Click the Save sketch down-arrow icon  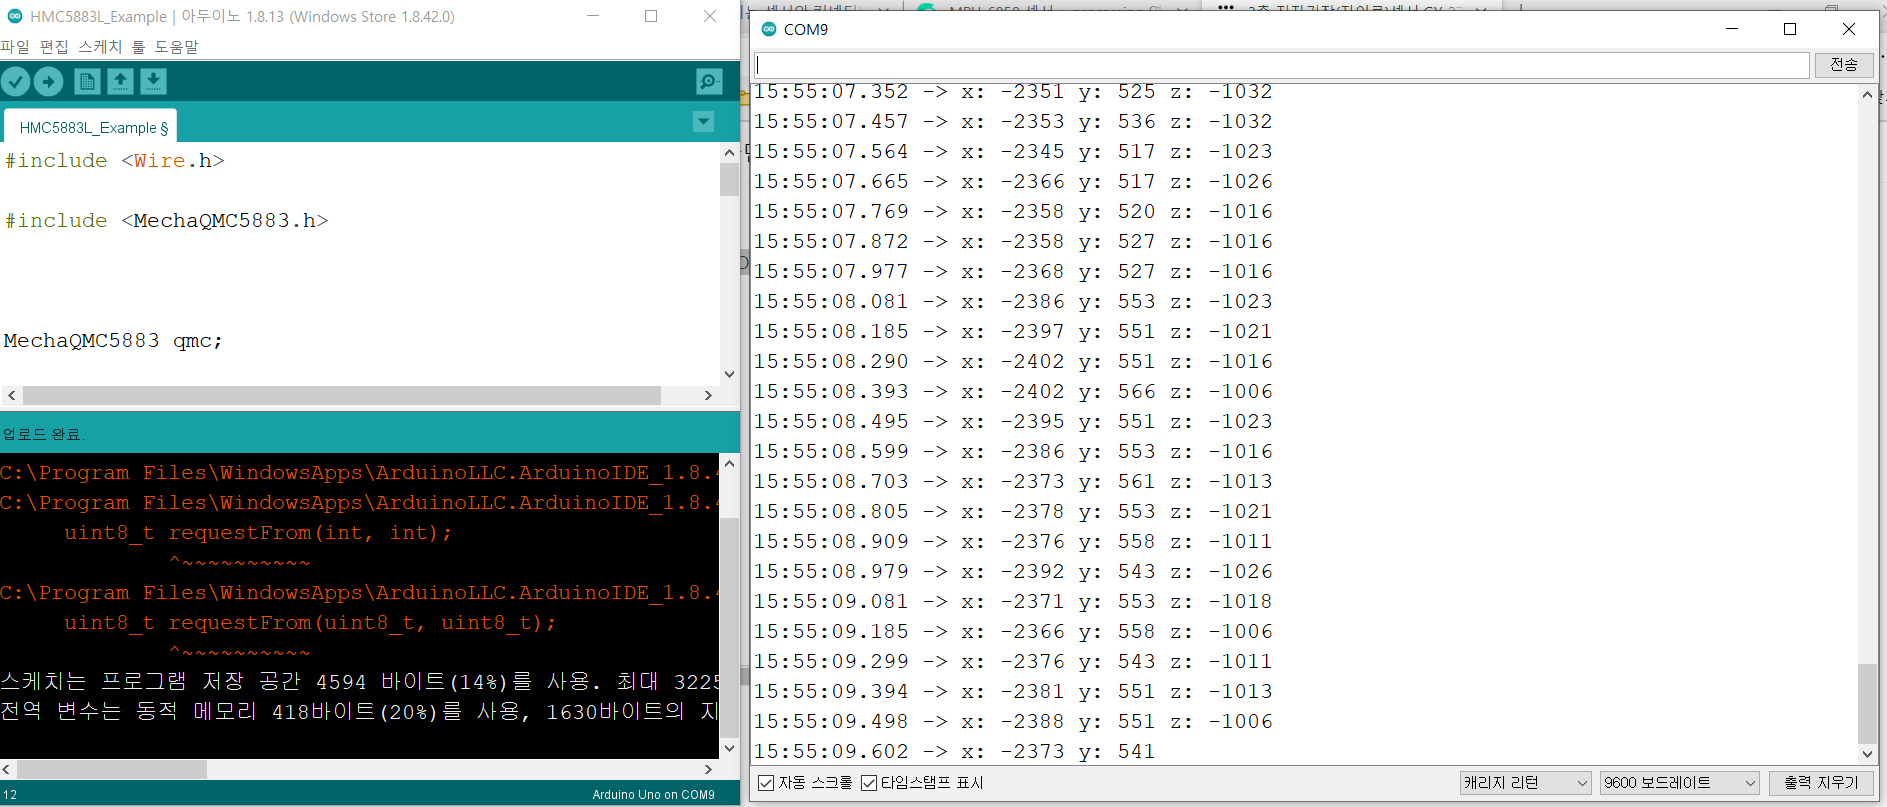tap(153, 82)
